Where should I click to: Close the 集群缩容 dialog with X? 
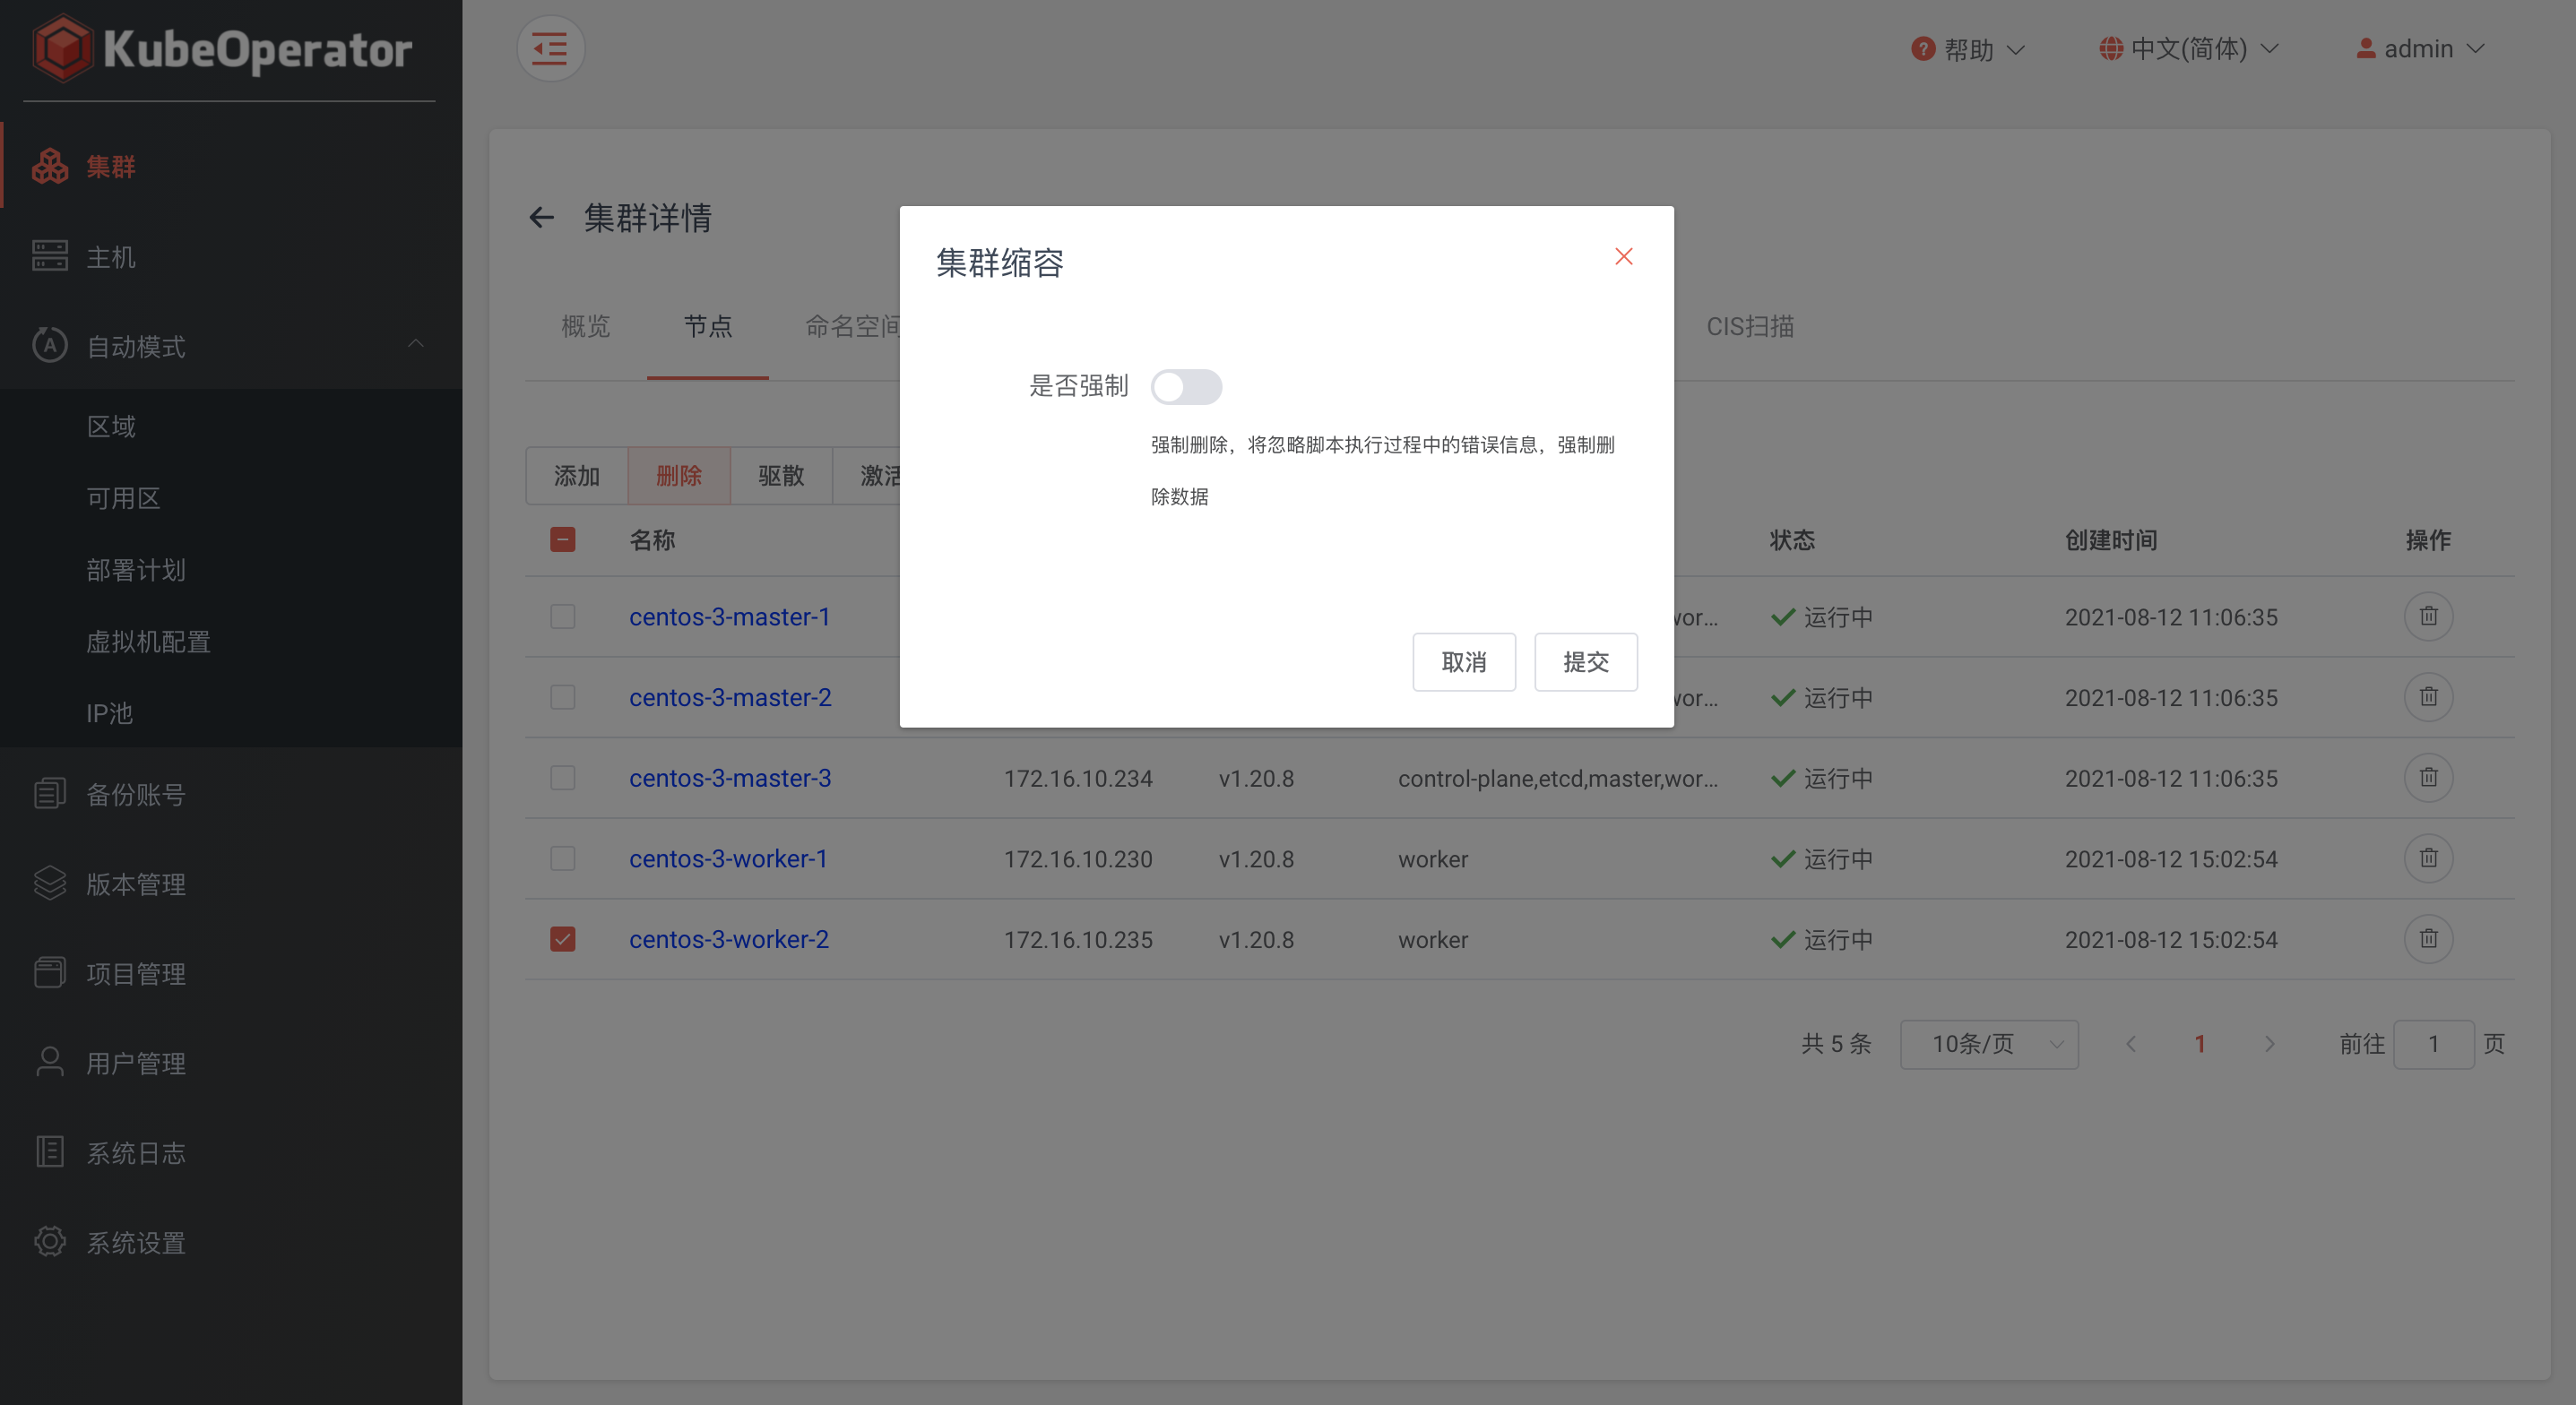[1623, 257]
